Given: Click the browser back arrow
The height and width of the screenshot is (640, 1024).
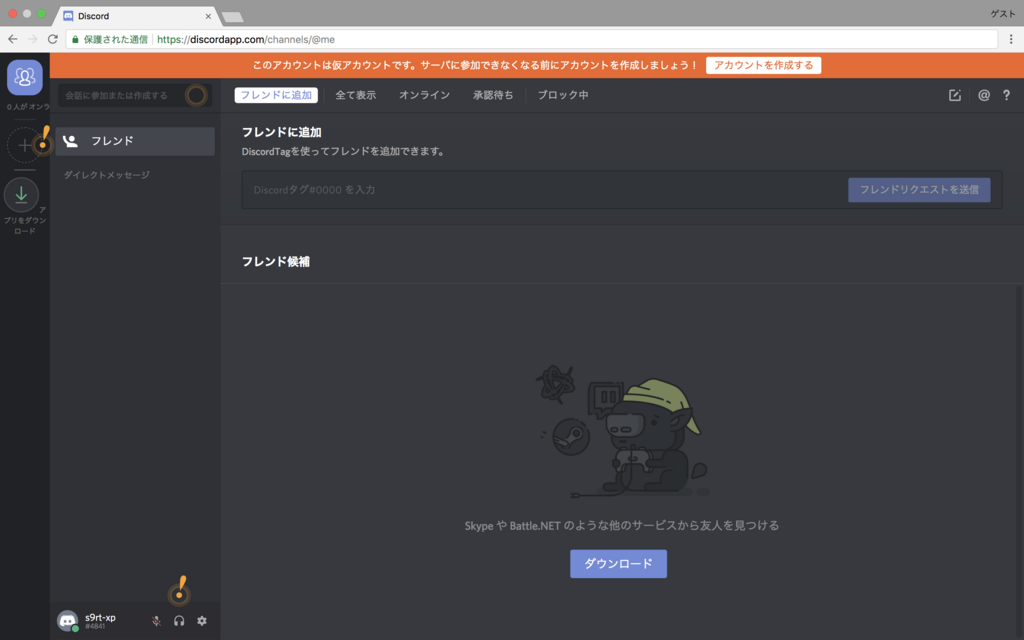Looking at the screenshot, I should coord(12,39).
